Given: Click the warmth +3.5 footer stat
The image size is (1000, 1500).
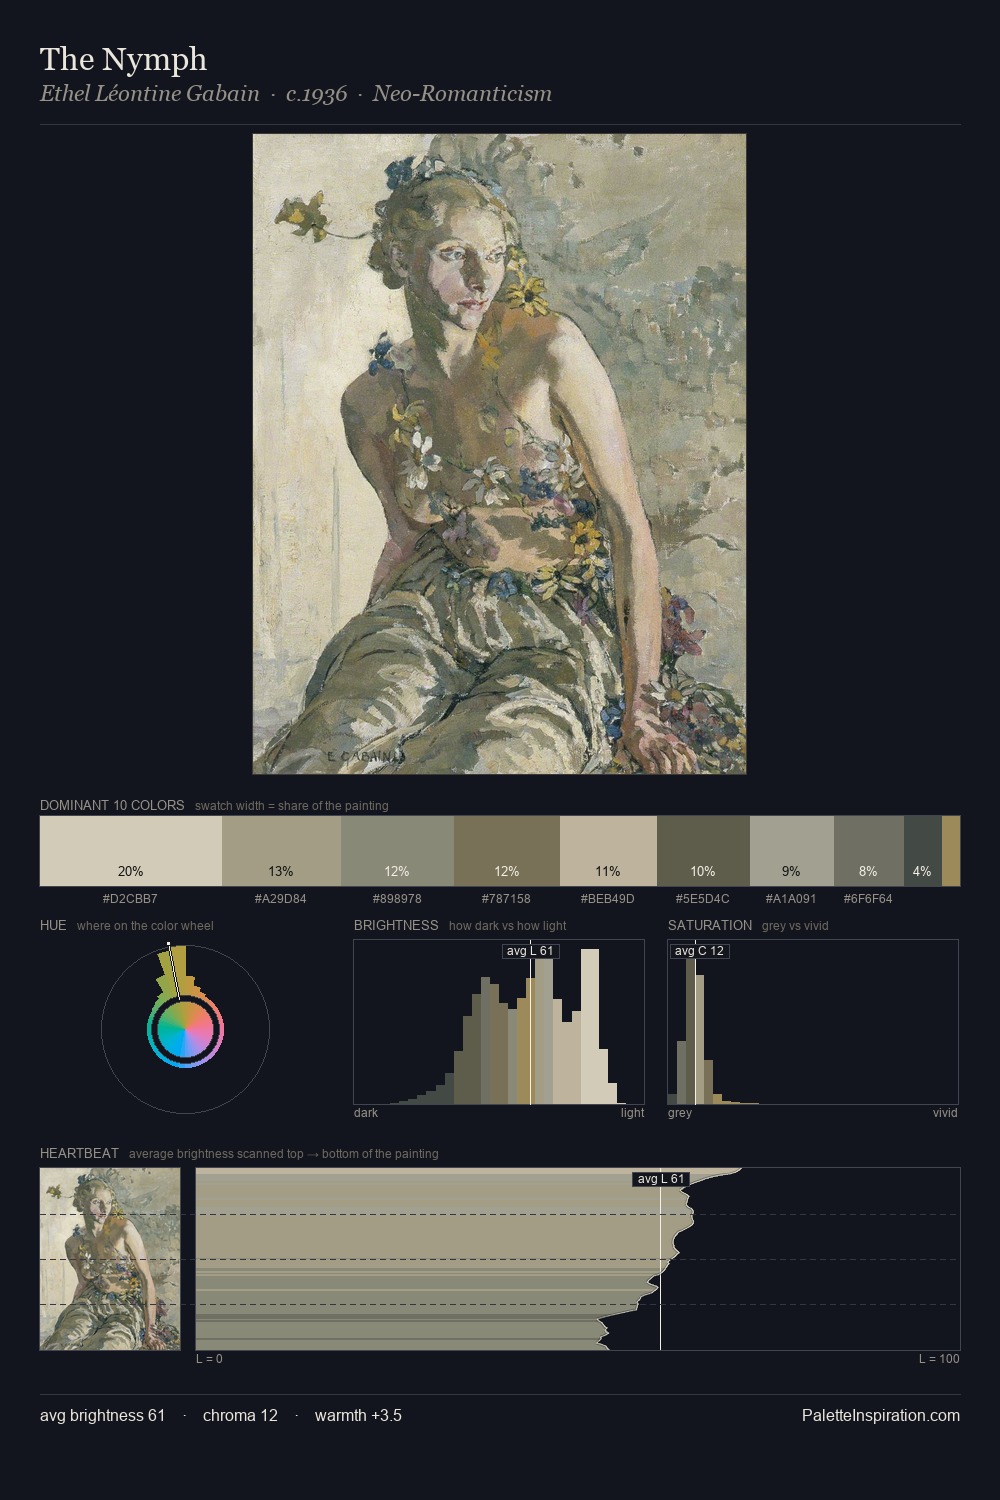Looking at the screenshot, I should tap(358, 1415).
